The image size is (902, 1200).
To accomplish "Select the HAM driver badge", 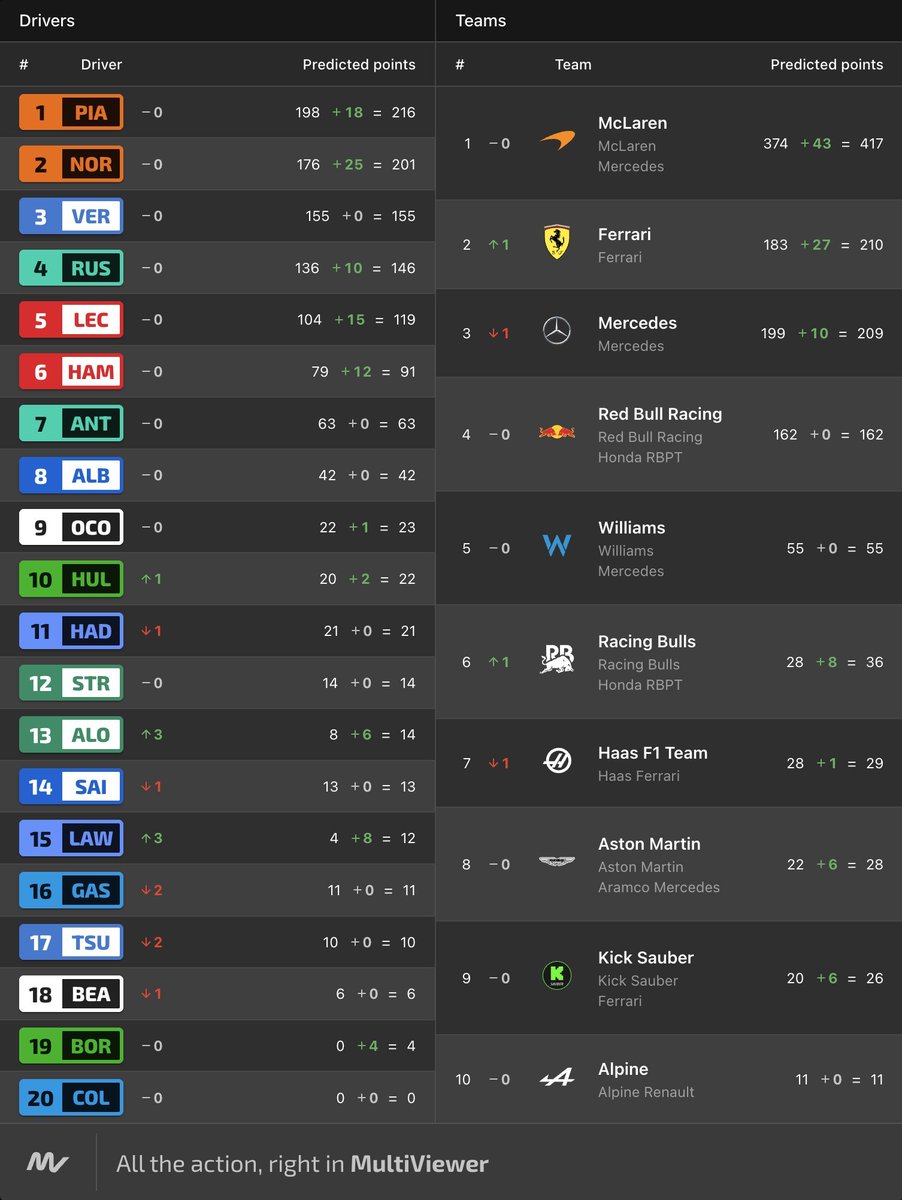I will pyautogui.click(x=71, y=372).
